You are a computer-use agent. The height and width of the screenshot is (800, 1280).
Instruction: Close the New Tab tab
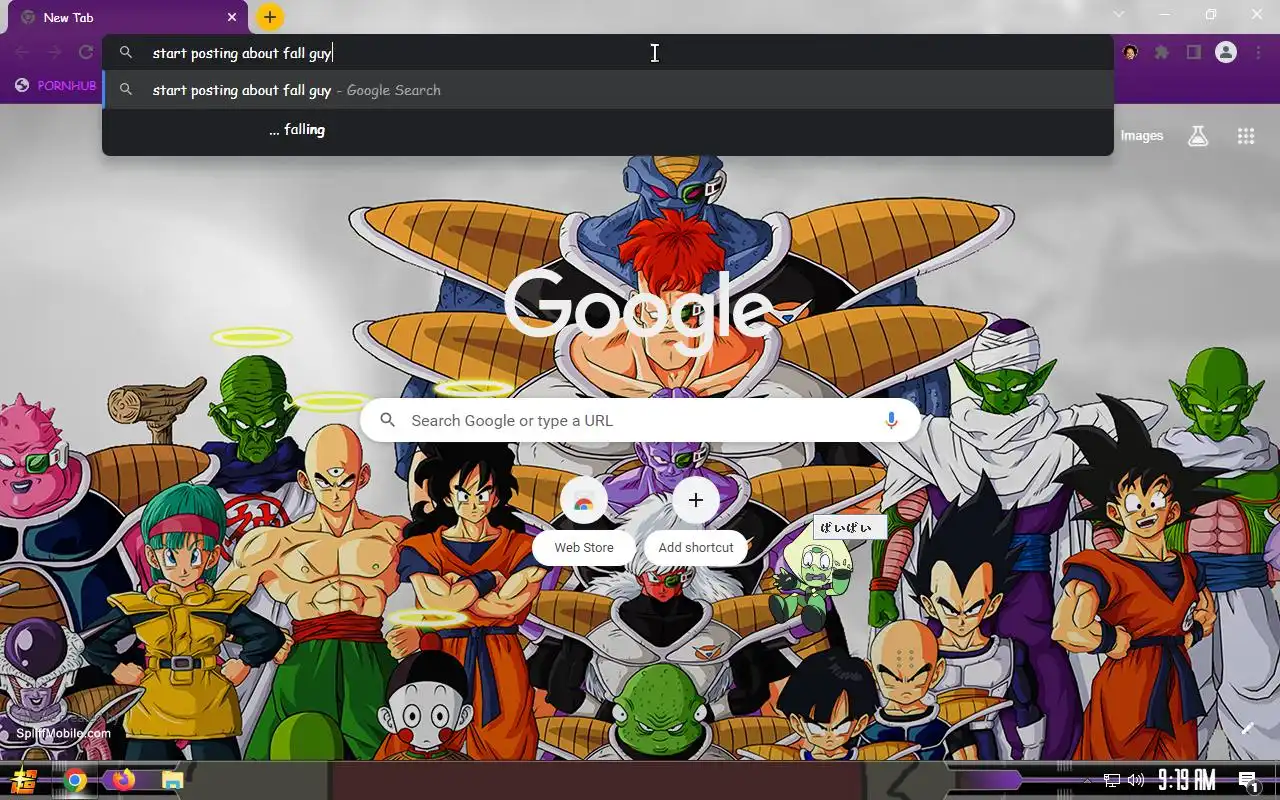(x=232, y=17)
